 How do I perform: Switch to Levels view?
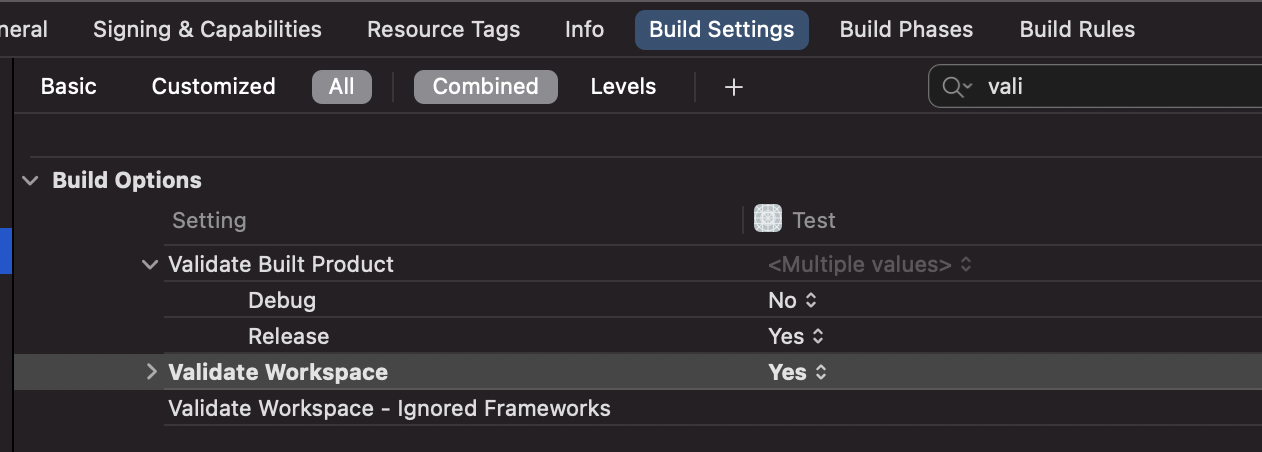click(x=623, y=87)
